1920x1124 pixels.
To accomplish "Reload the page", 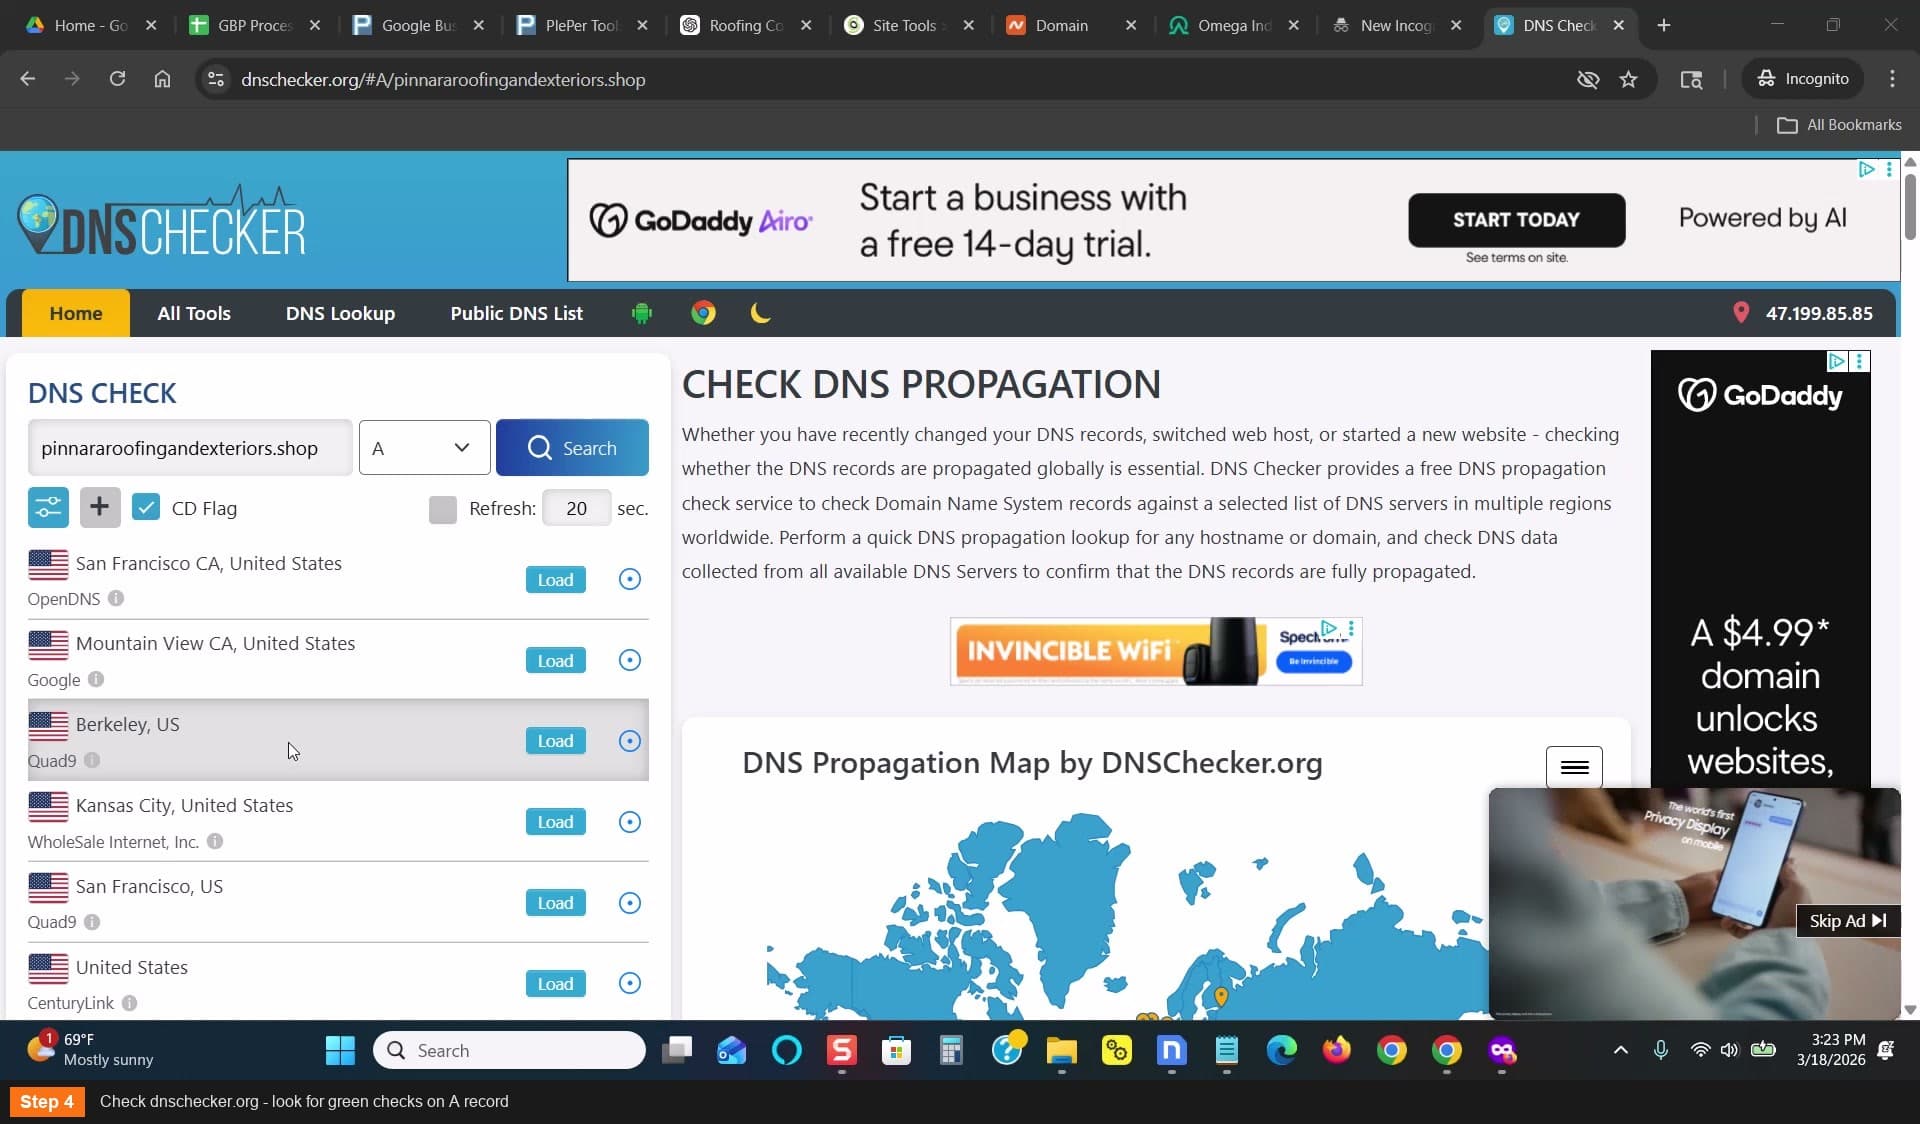I will pos(117,79).
